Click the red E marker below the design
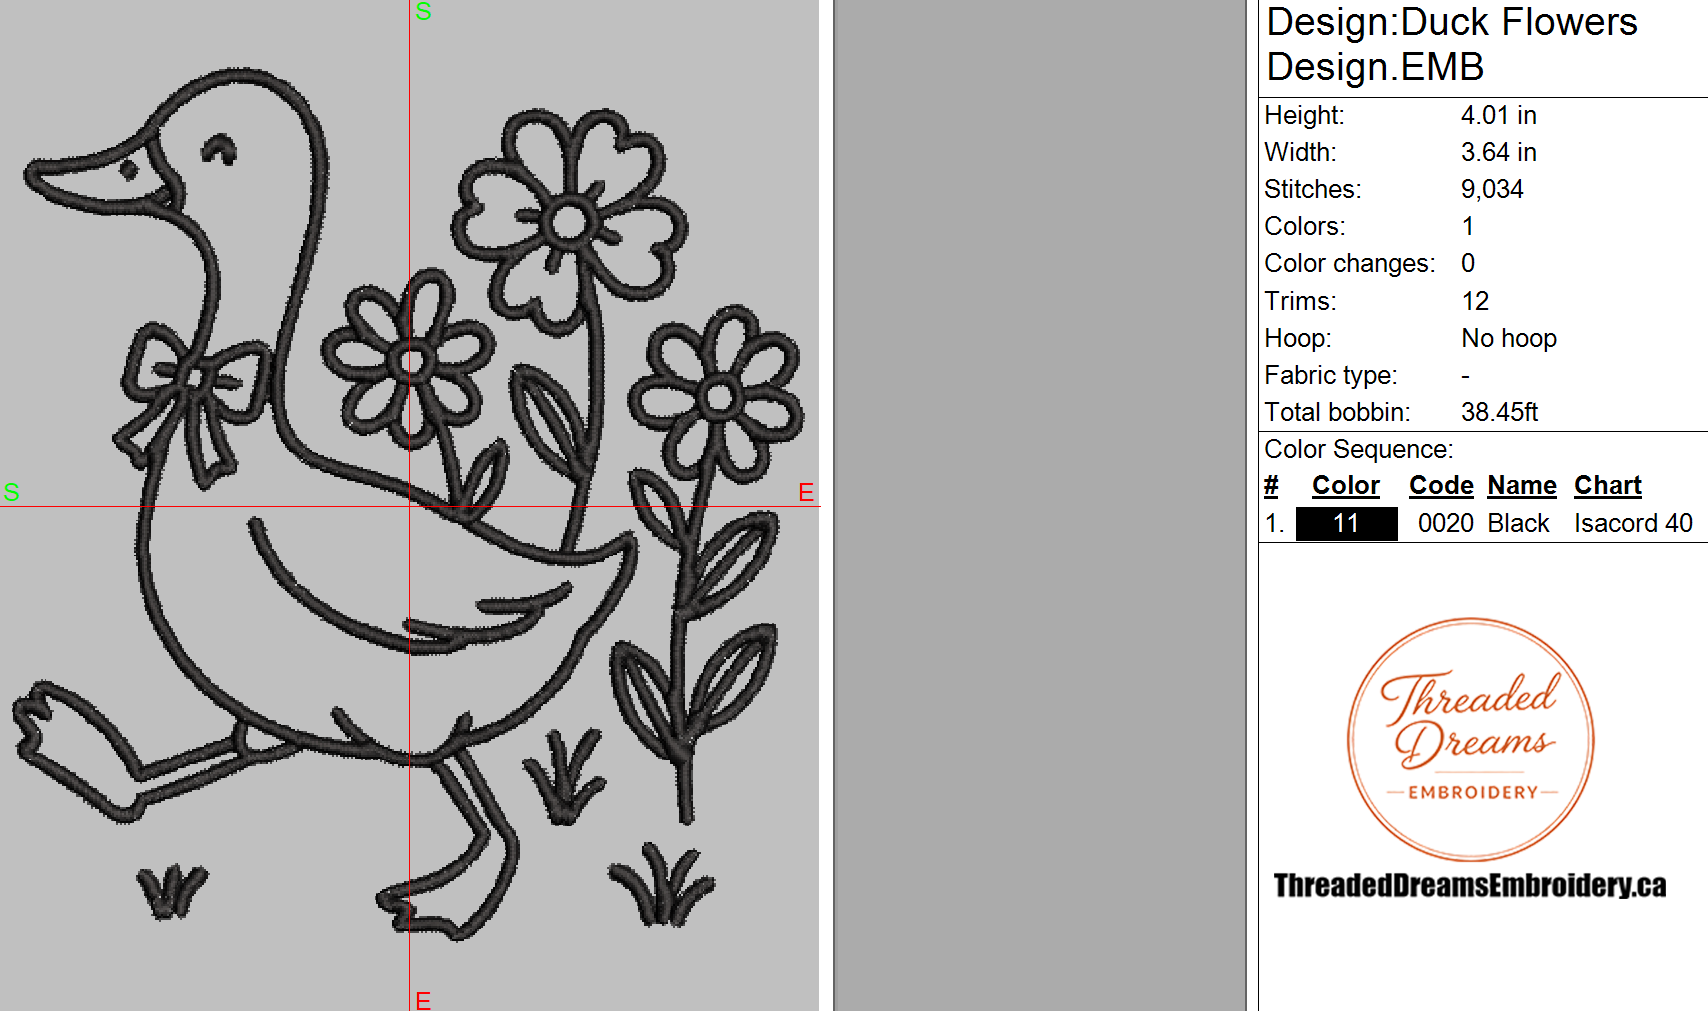1708x1011 pixels. (423, 1000)
